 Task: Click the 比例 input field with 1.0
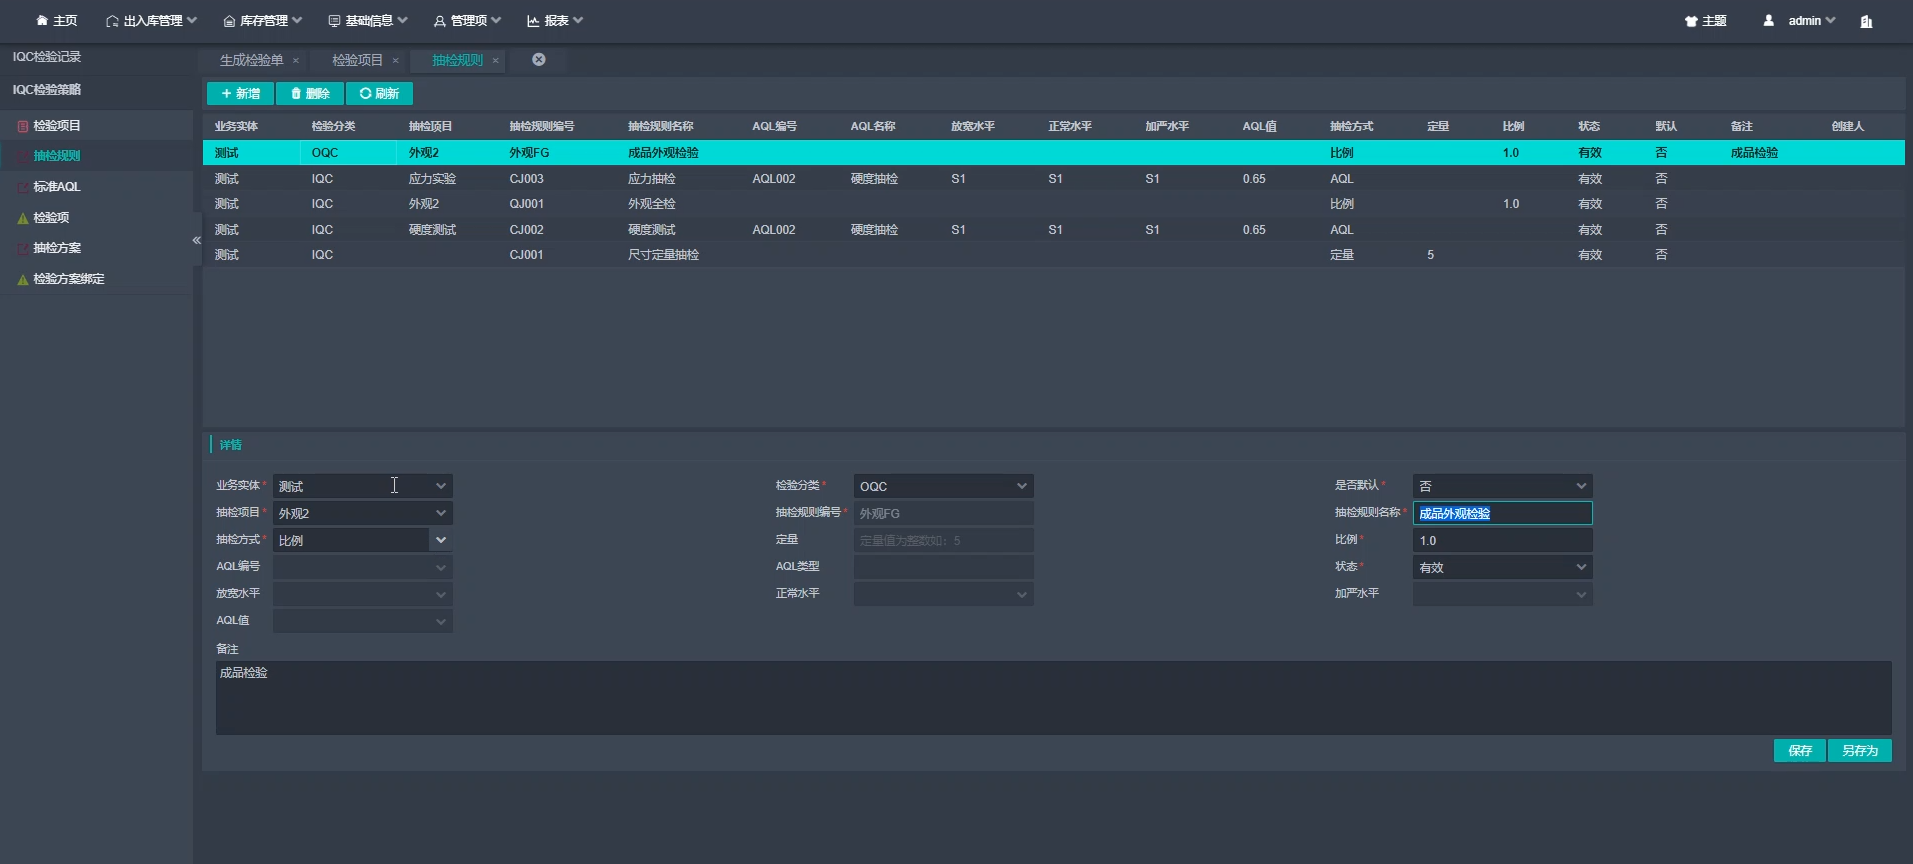pyautogui.click(x=1503, y=540)
